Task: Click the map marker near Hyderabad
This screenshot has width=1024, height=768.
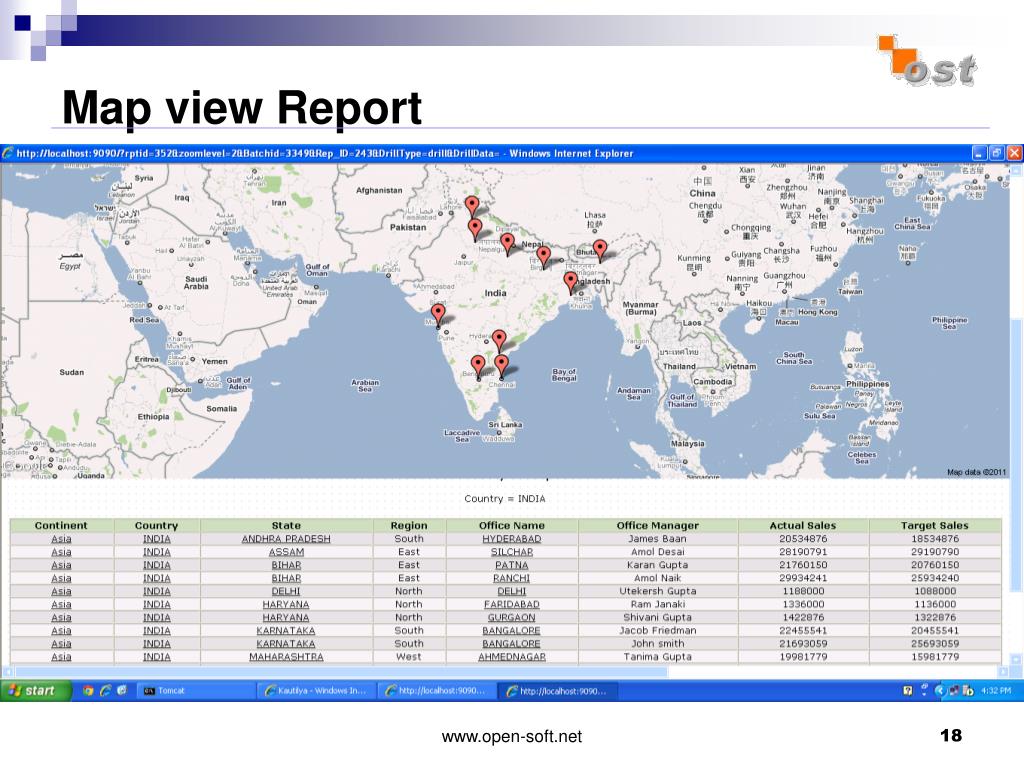Action: pos(499,339)
